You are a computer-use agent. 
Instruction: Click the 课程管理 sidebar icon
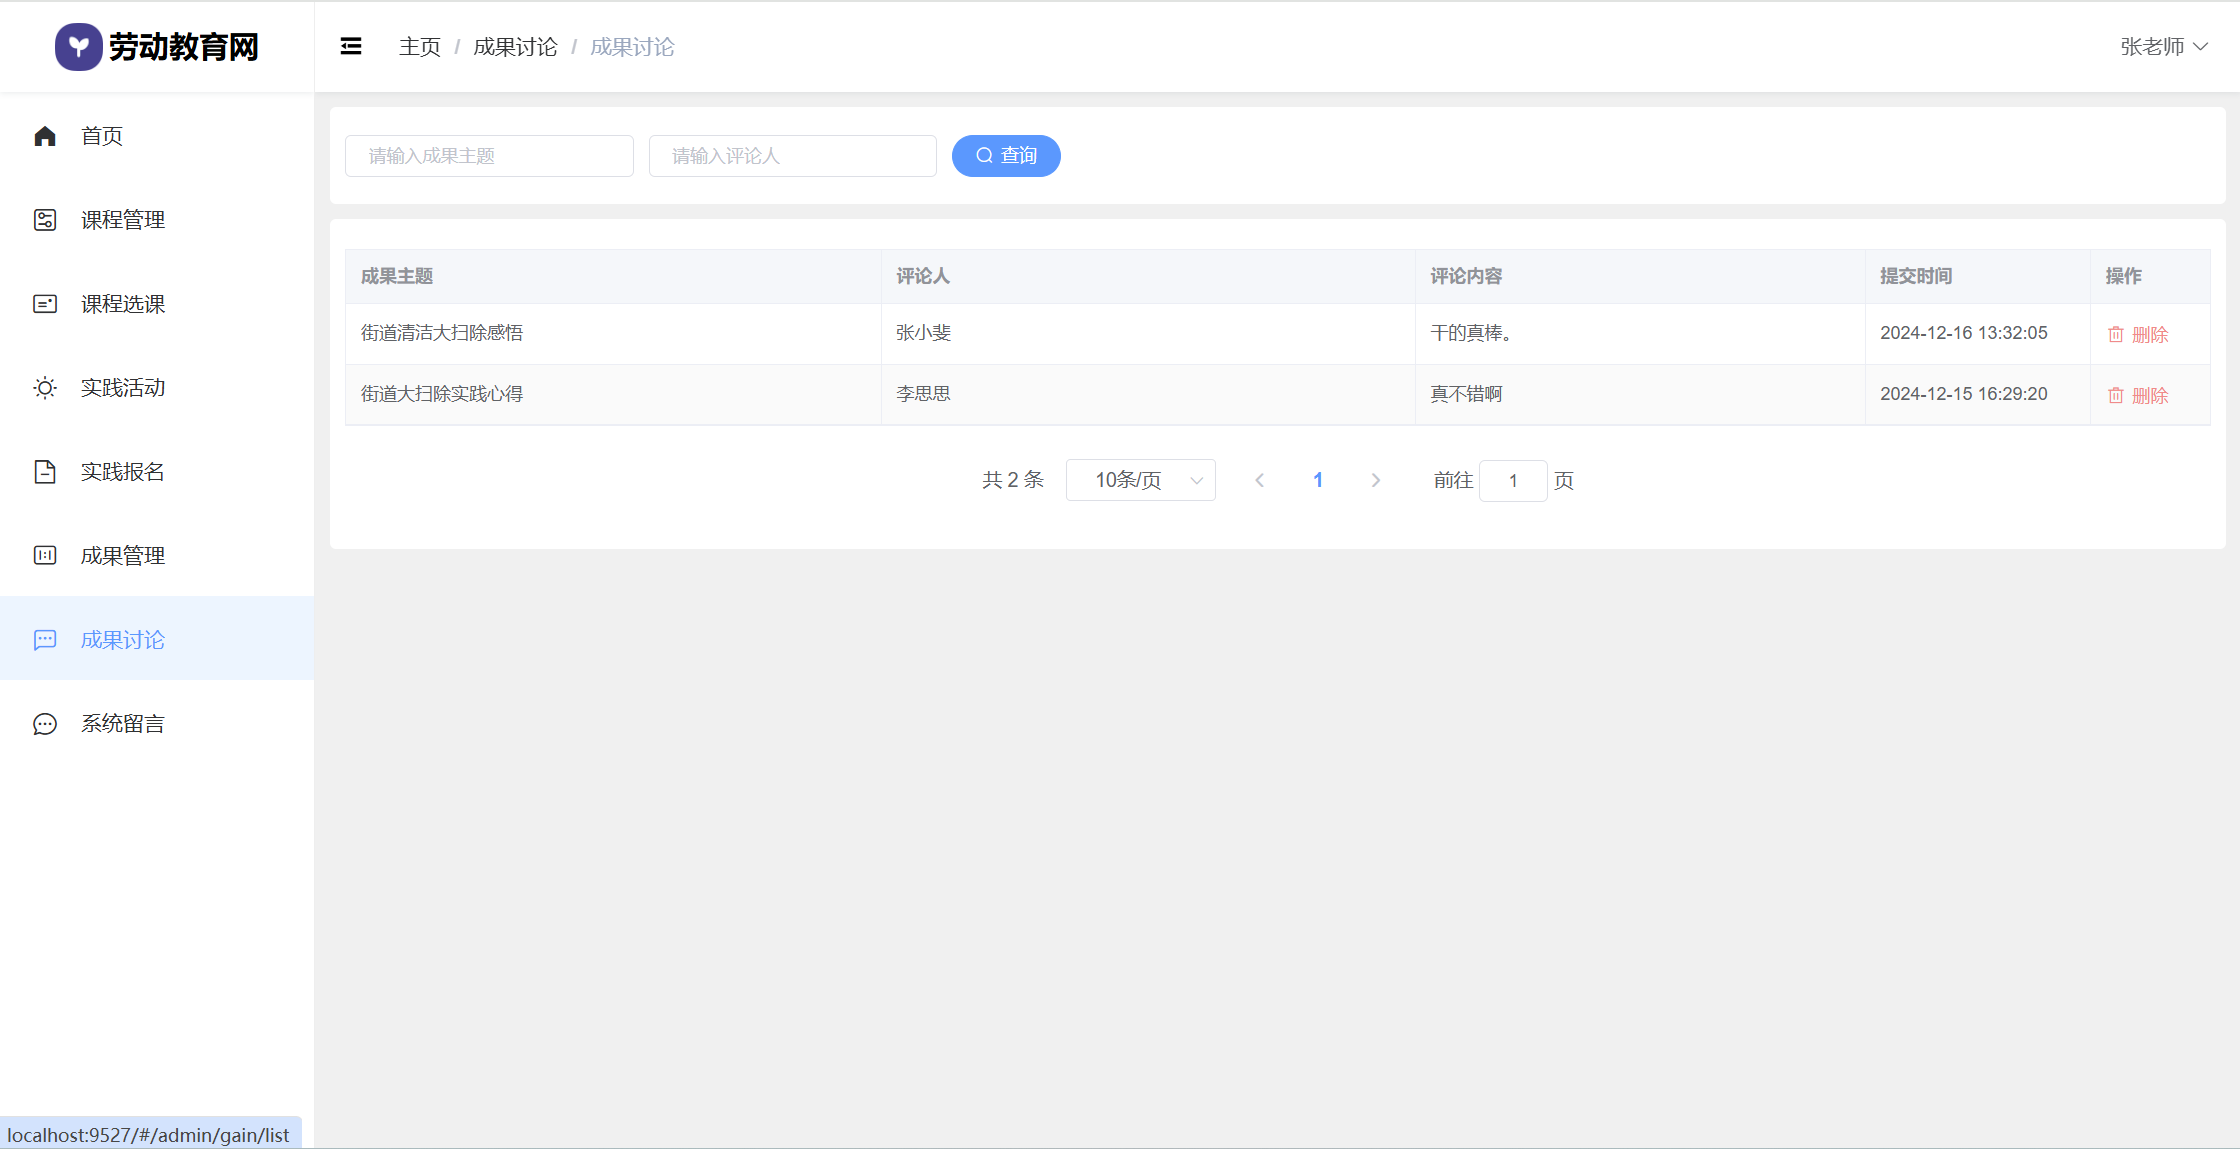pos(45,220)
